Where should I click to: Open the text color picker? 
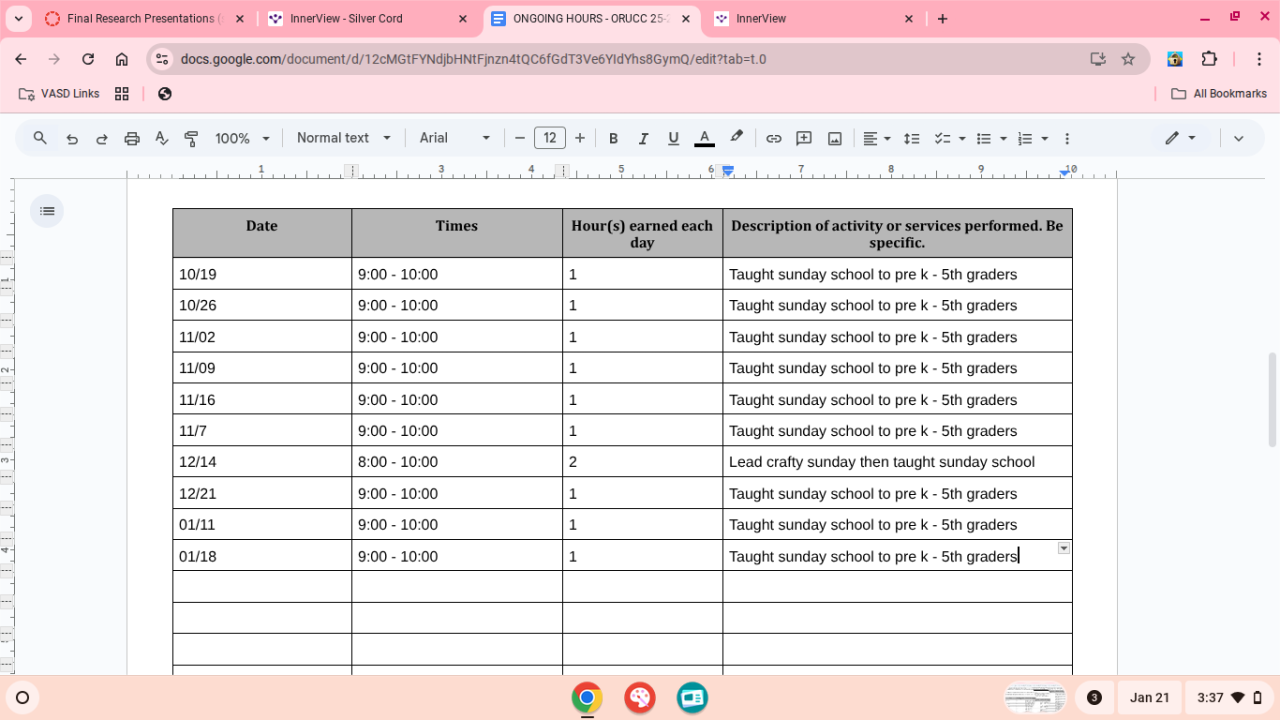(704, 139)
